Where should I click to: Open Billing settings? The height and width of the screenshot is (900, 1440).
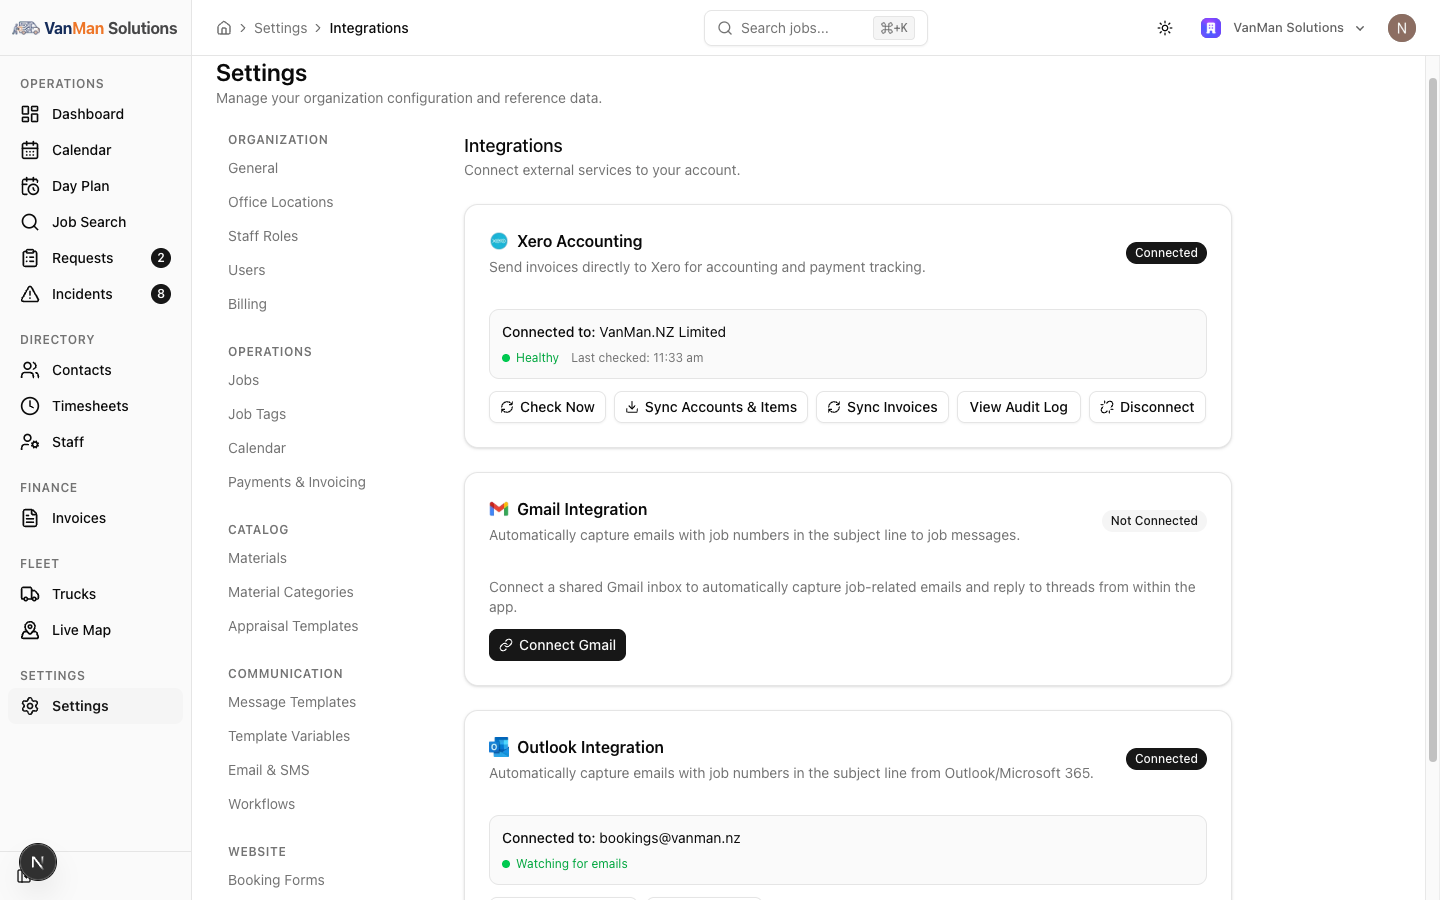pyautogui.click(x=247, y=304)
